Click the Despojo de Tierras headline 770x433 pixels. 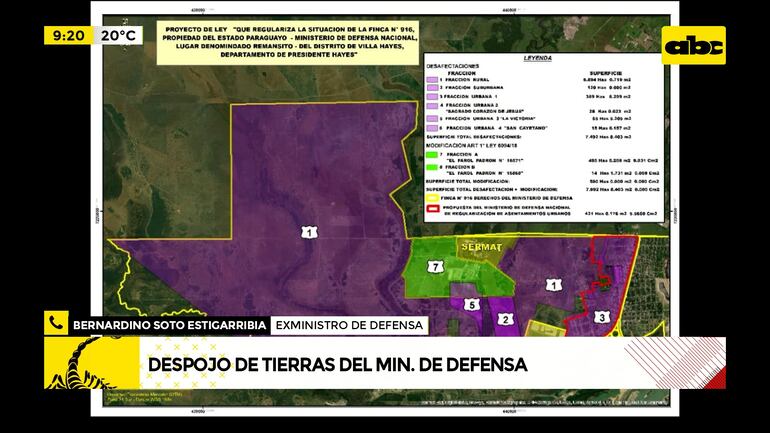coord(338,364)
